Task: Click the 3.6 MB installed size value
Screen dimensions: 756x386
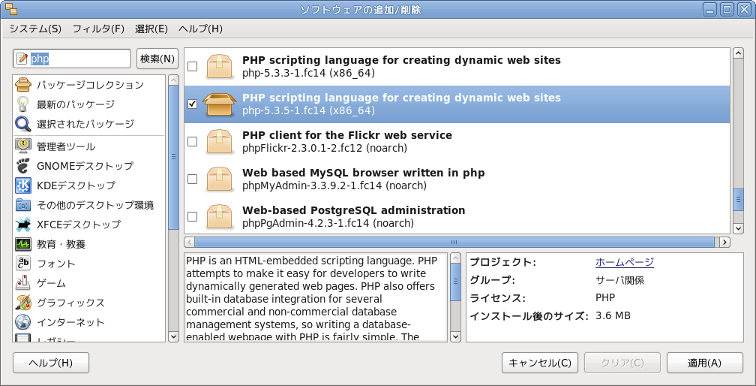Action: [x=613, y=316]
